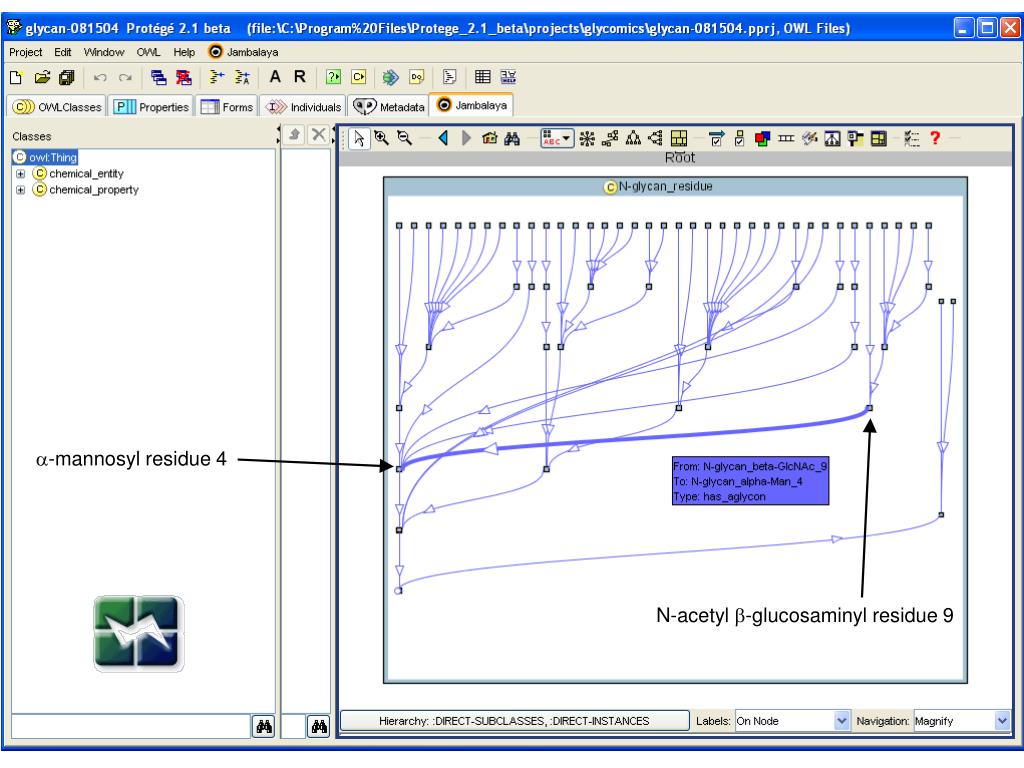
Task: Click the green bug-shaped toolbar icon
Action: pyautogui.click(x=391, y=77)
